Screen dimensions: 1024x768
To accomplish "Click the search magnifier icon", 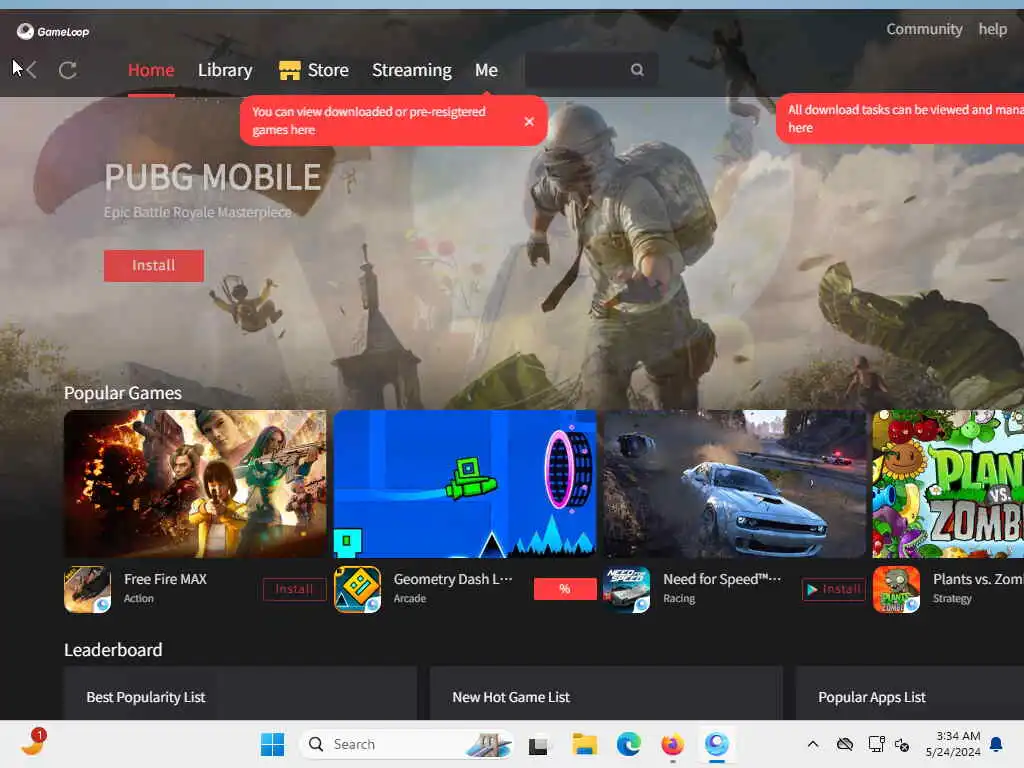I will point(637,69).
